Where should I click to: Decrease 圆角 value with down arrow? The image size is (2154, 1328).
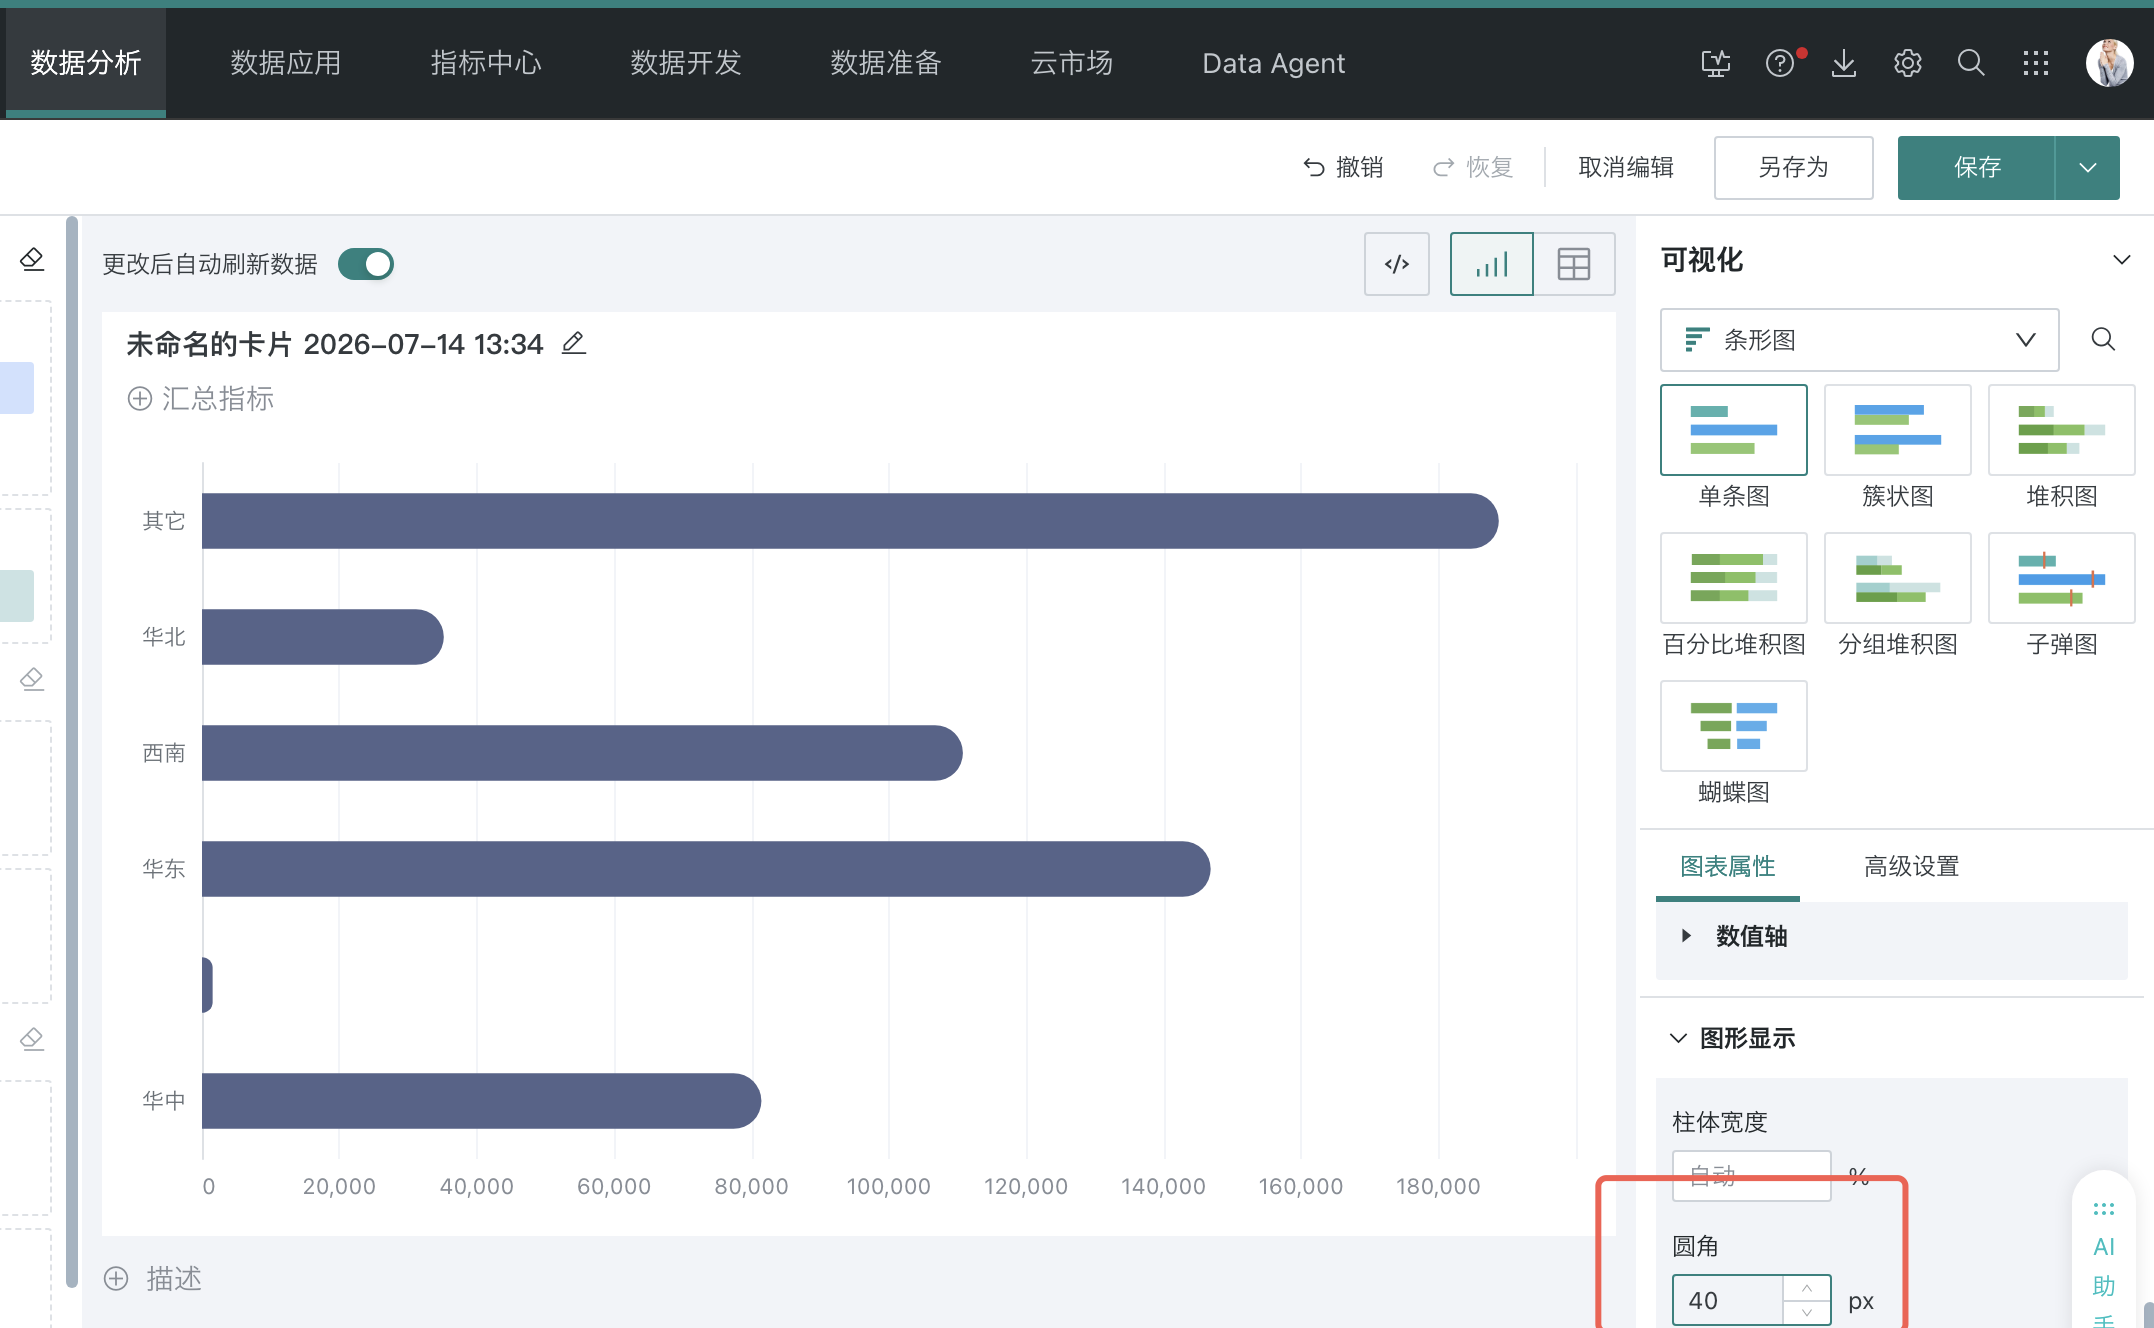[1807, 1312]
